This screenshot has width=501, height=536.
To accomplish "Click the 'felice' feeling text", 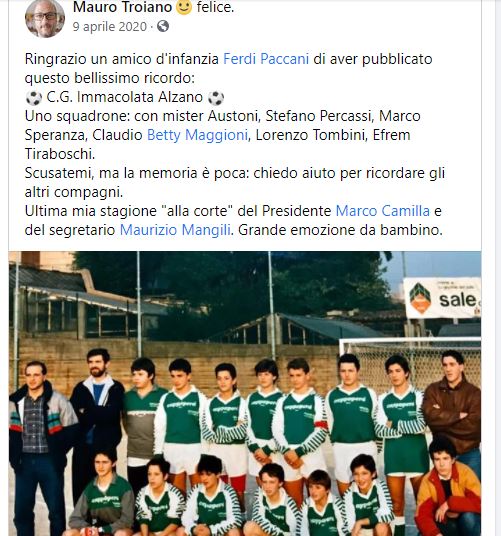I will click(x=215, y=7).
